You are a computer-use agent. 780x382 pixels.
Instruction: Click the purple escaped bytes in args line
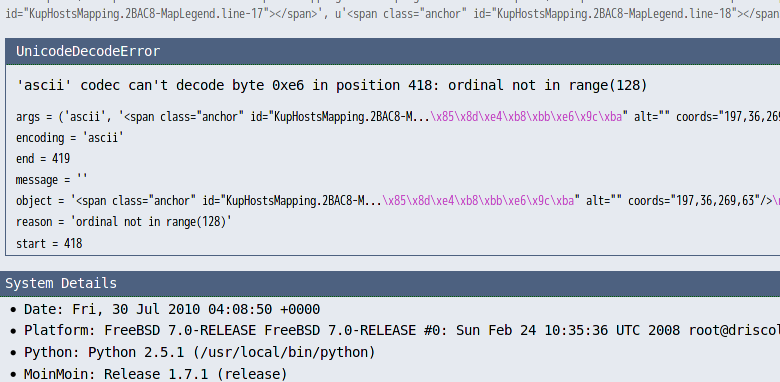point(526,117)
